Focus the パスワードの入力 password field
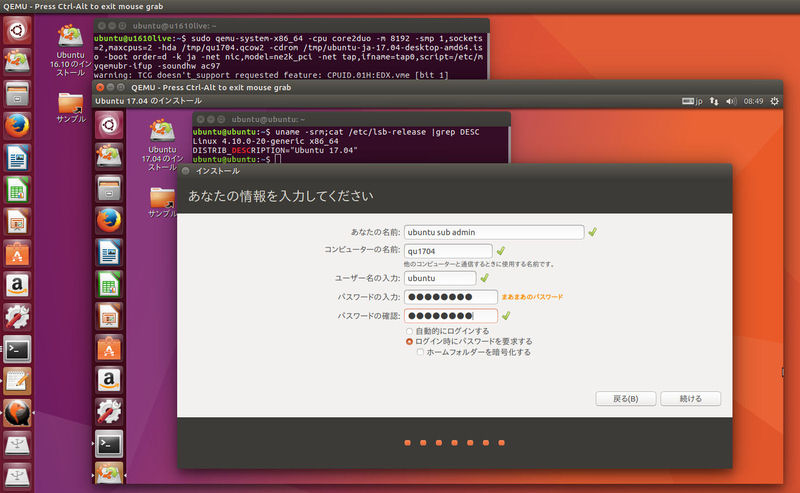This screenshot has height=493, width=800. (x=451, y=297)
